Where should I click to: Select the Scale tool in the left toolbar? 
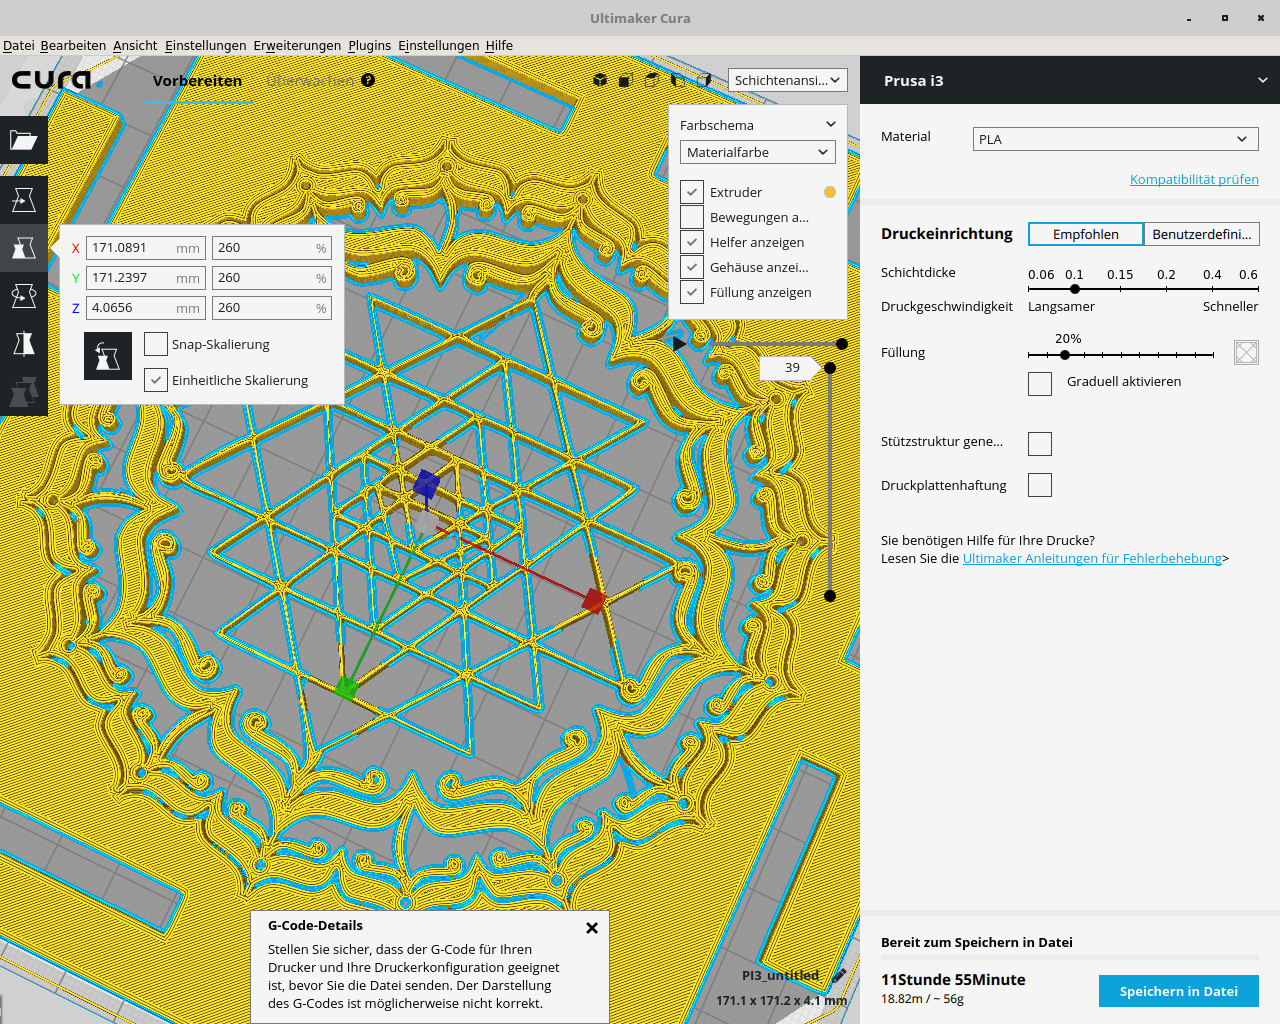[x=24, y=248]
